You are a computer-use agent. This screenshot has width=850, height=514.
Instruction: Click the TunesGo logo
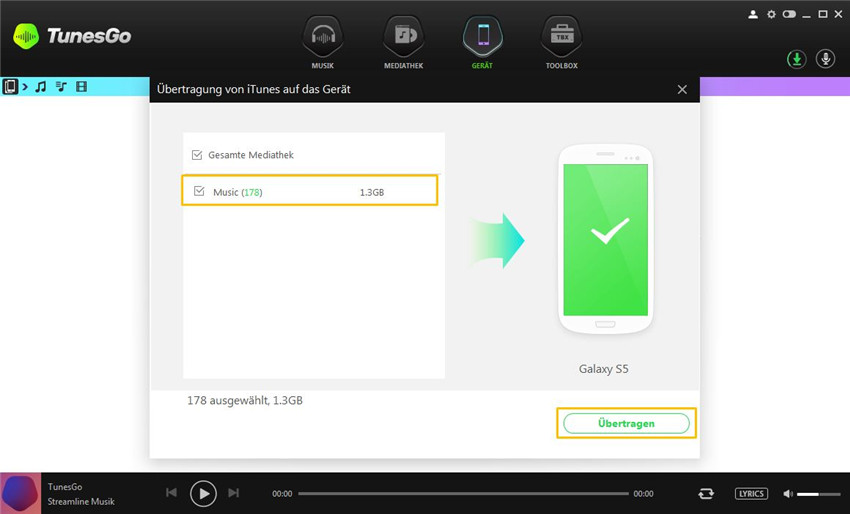coord(72,36)
